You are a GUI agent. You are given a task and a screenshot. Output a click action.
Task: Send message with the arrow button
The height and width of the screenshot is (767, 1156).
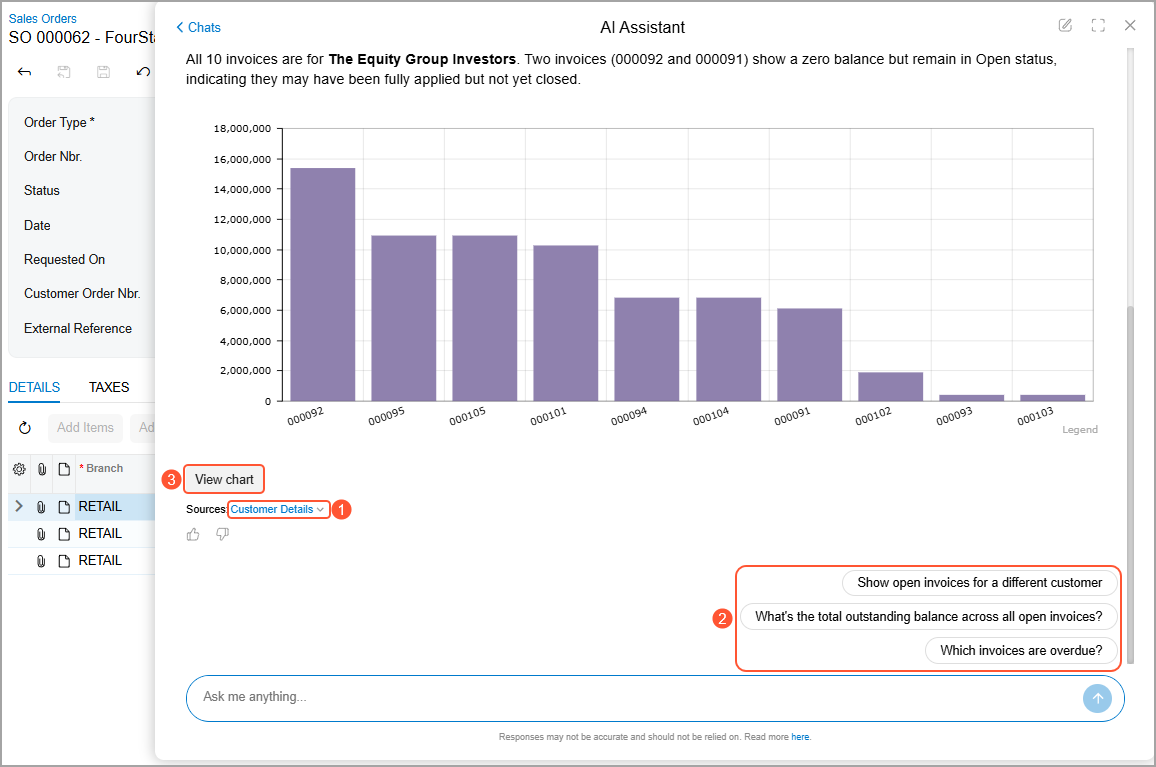click(x=1097, y=698)
